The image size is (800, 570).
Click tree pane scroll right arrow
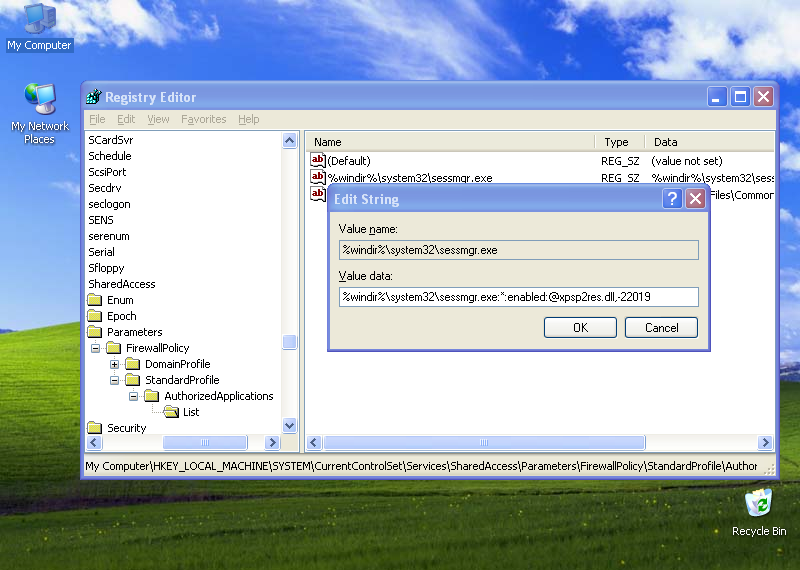point(272,442)
